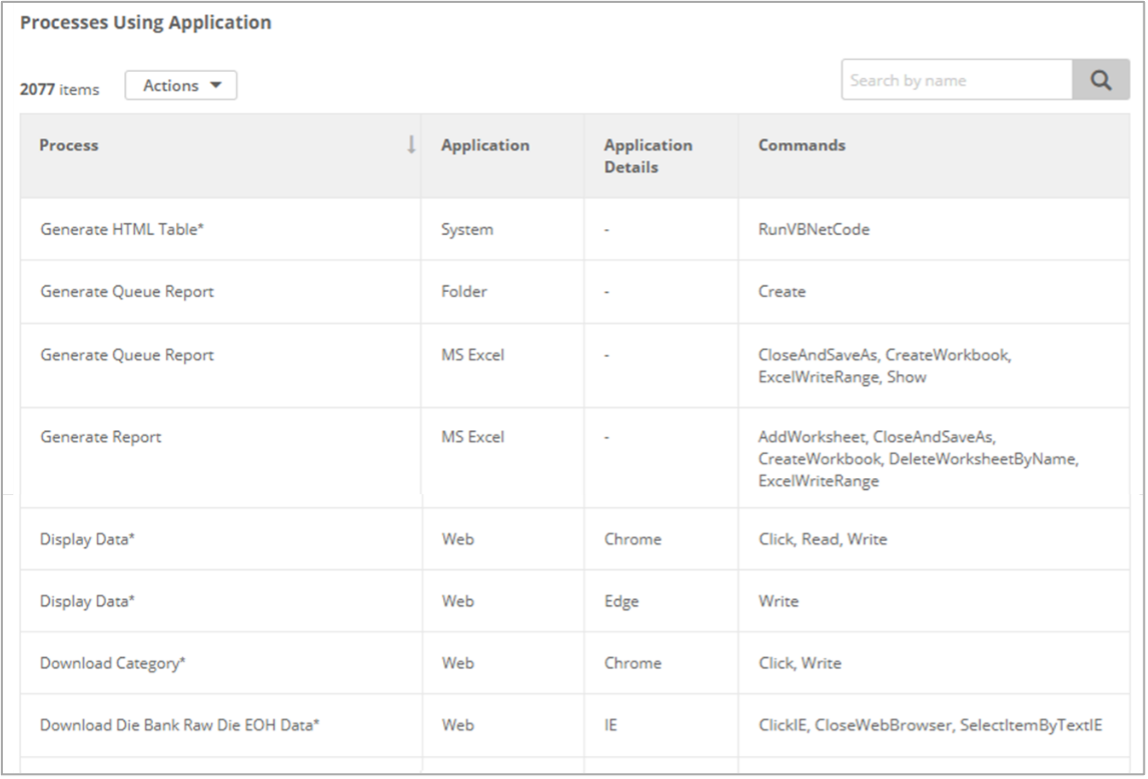Image resolution: width=1148 pixels, height=779 pixels.
Task: Click the Application Details column header
Action: point(648,156)
